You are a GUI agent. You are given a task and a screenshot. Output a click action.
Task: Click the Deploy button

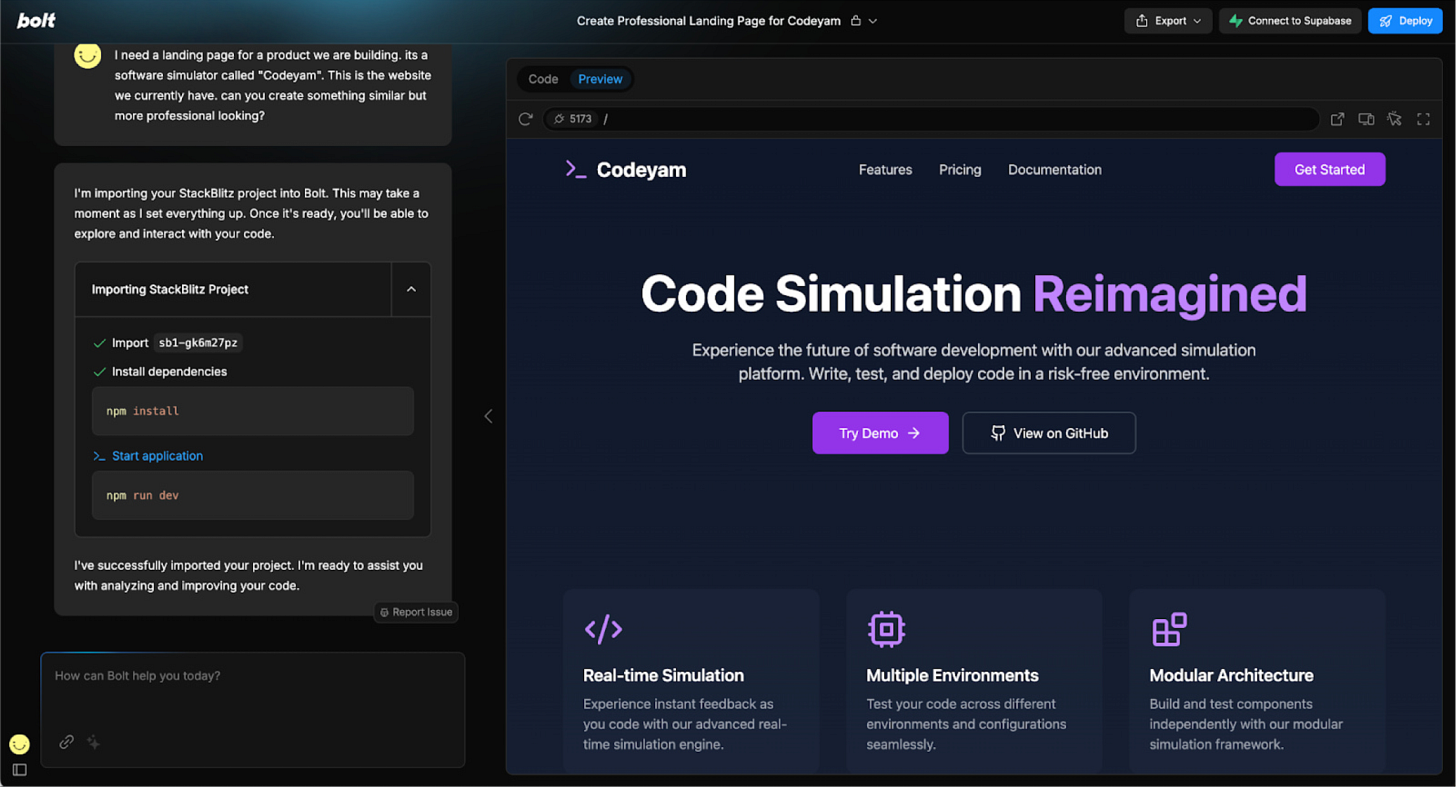tap(1405, 21)
